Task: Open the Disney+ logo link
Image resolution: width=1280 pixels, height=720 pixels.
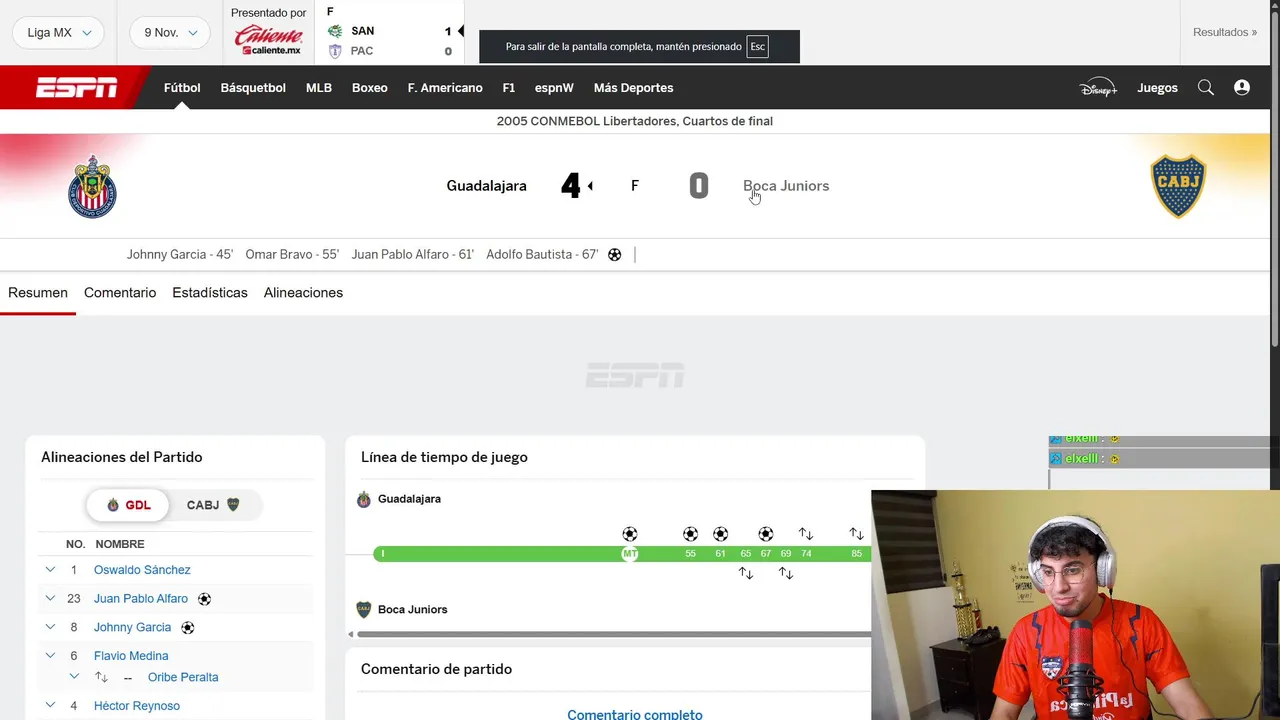Action: coord(1098,88)
